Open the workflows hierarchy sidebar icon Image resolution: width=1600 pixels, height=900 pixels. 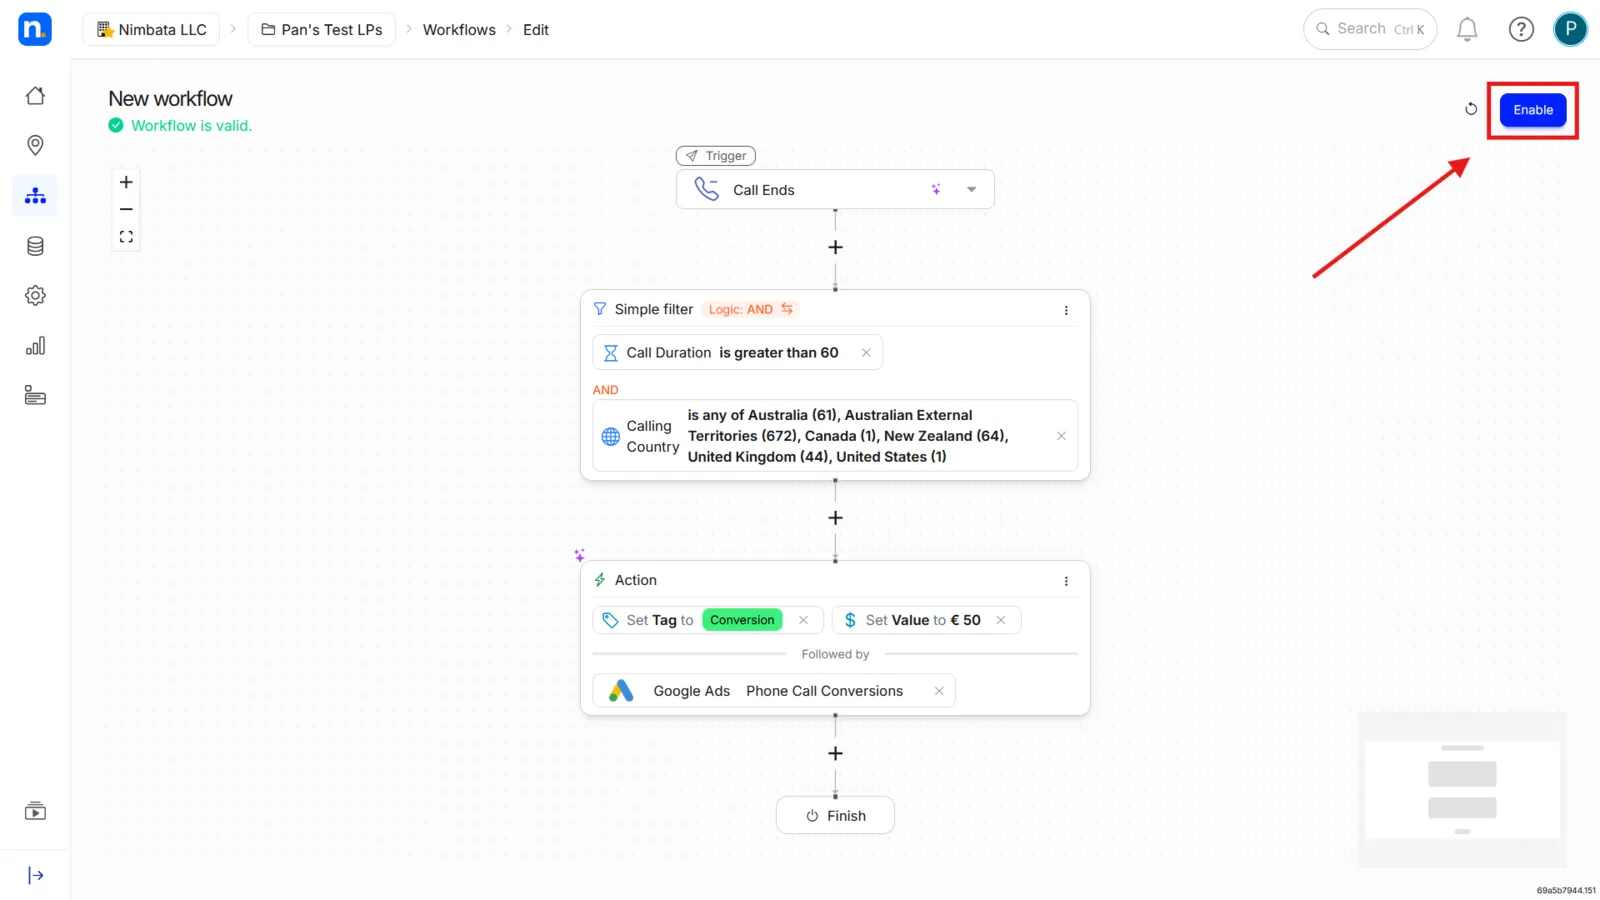coord(35,196)
